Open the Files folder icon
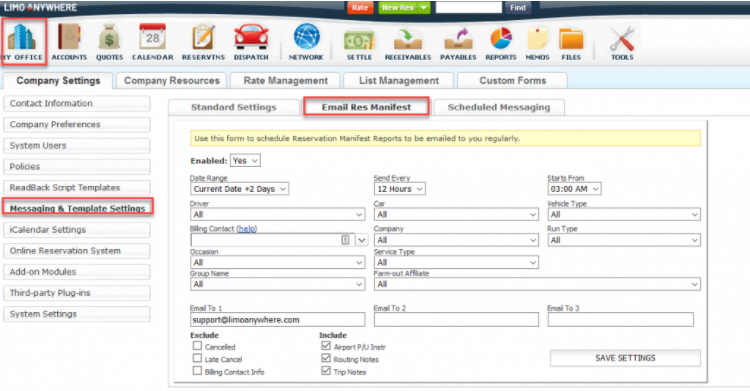 [571, 39]
